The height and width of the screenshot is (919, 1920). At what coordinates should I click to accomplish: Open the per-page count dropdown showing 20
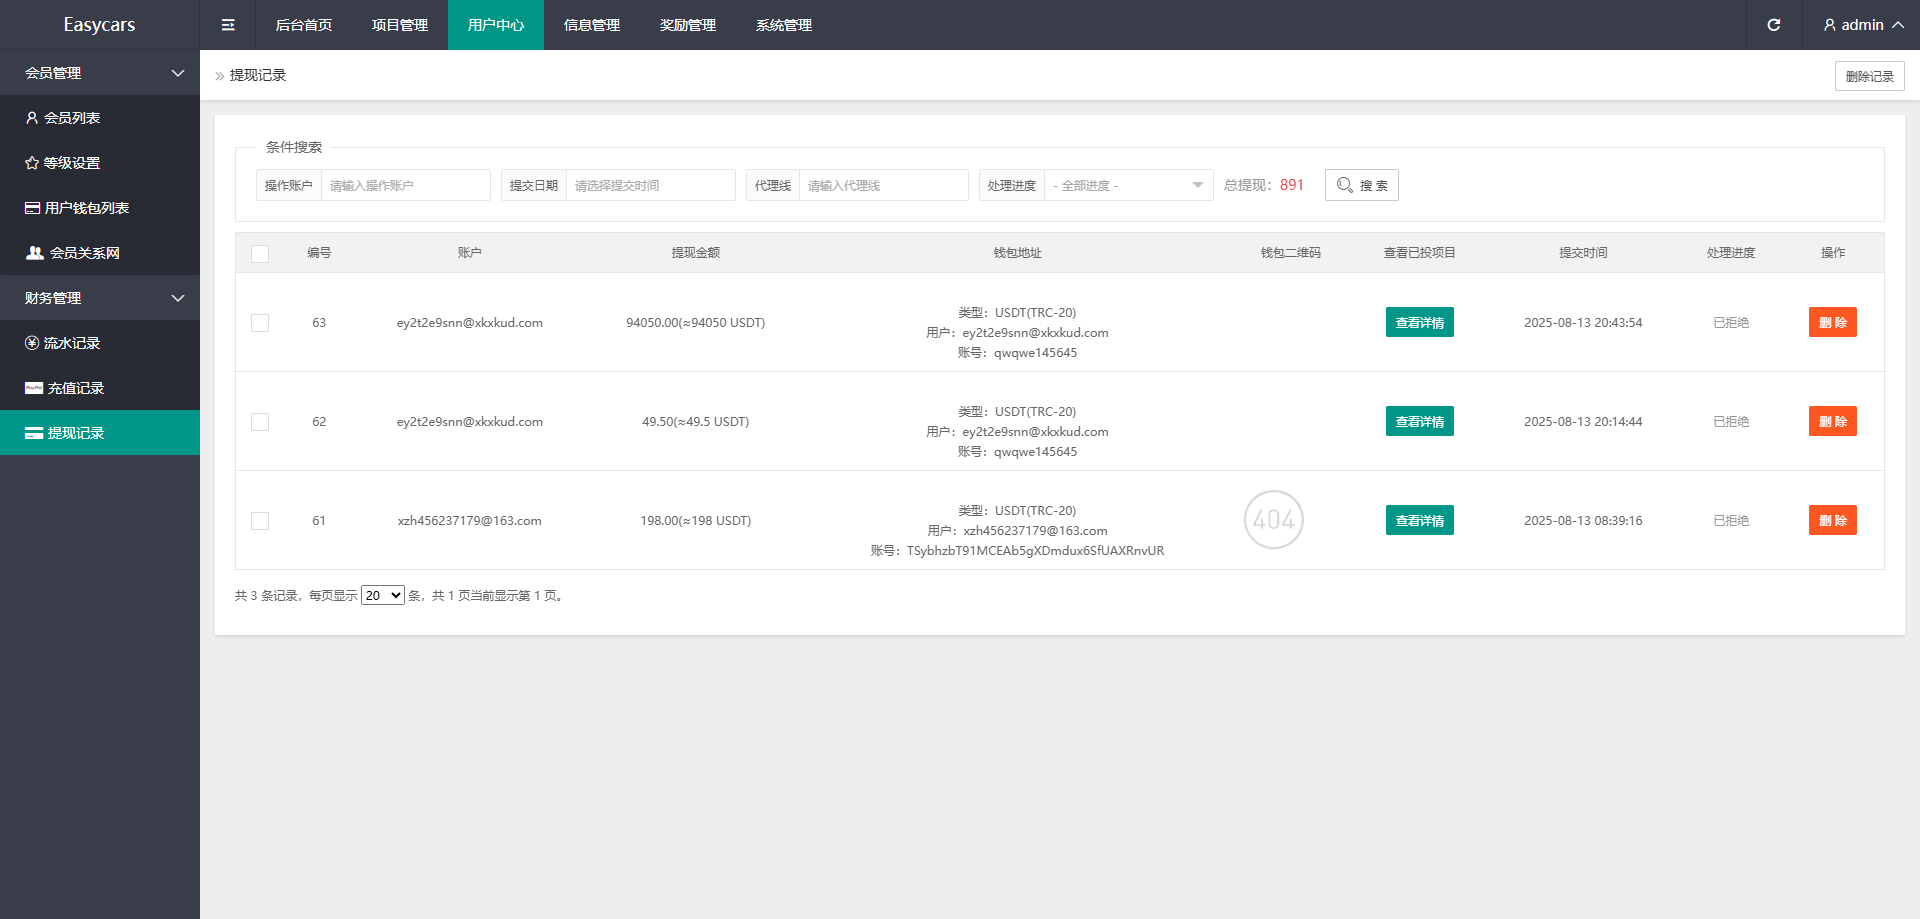(x=382, y=596)
